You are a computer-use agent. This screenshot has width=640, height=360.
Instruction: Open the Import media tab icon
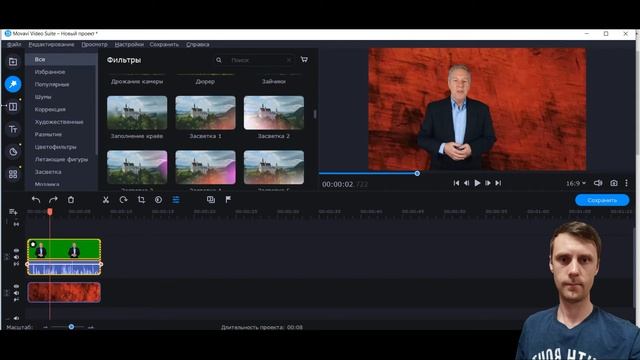tap(13, 62)
